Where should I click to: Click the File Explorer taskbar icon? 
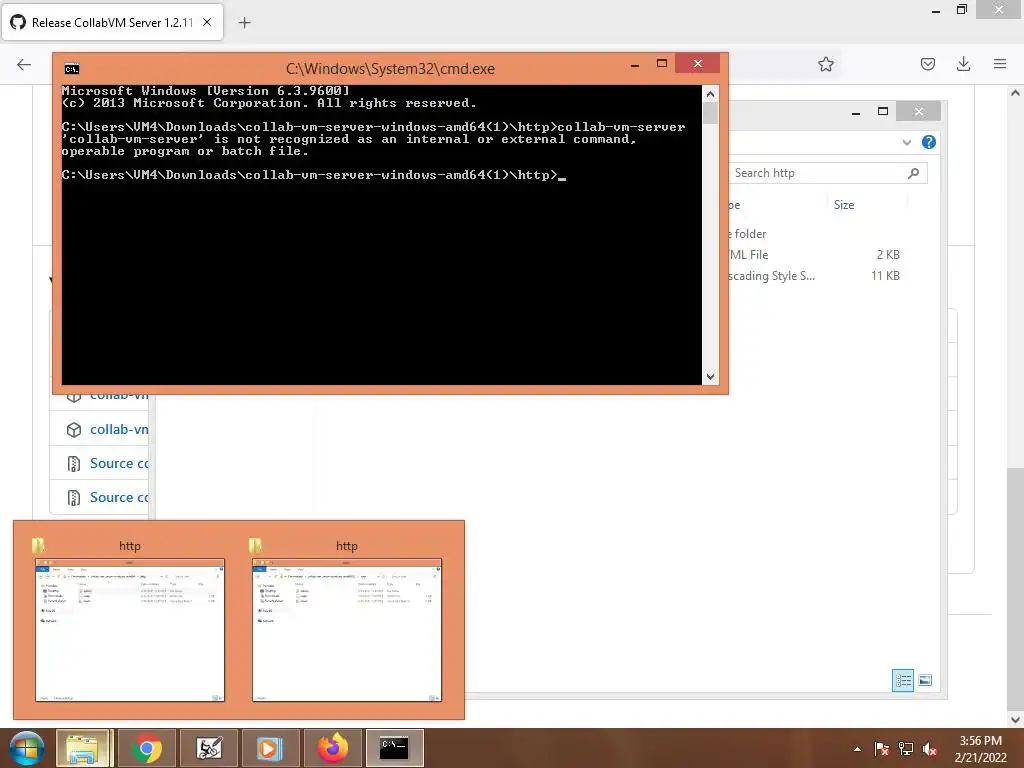(83, 748)
